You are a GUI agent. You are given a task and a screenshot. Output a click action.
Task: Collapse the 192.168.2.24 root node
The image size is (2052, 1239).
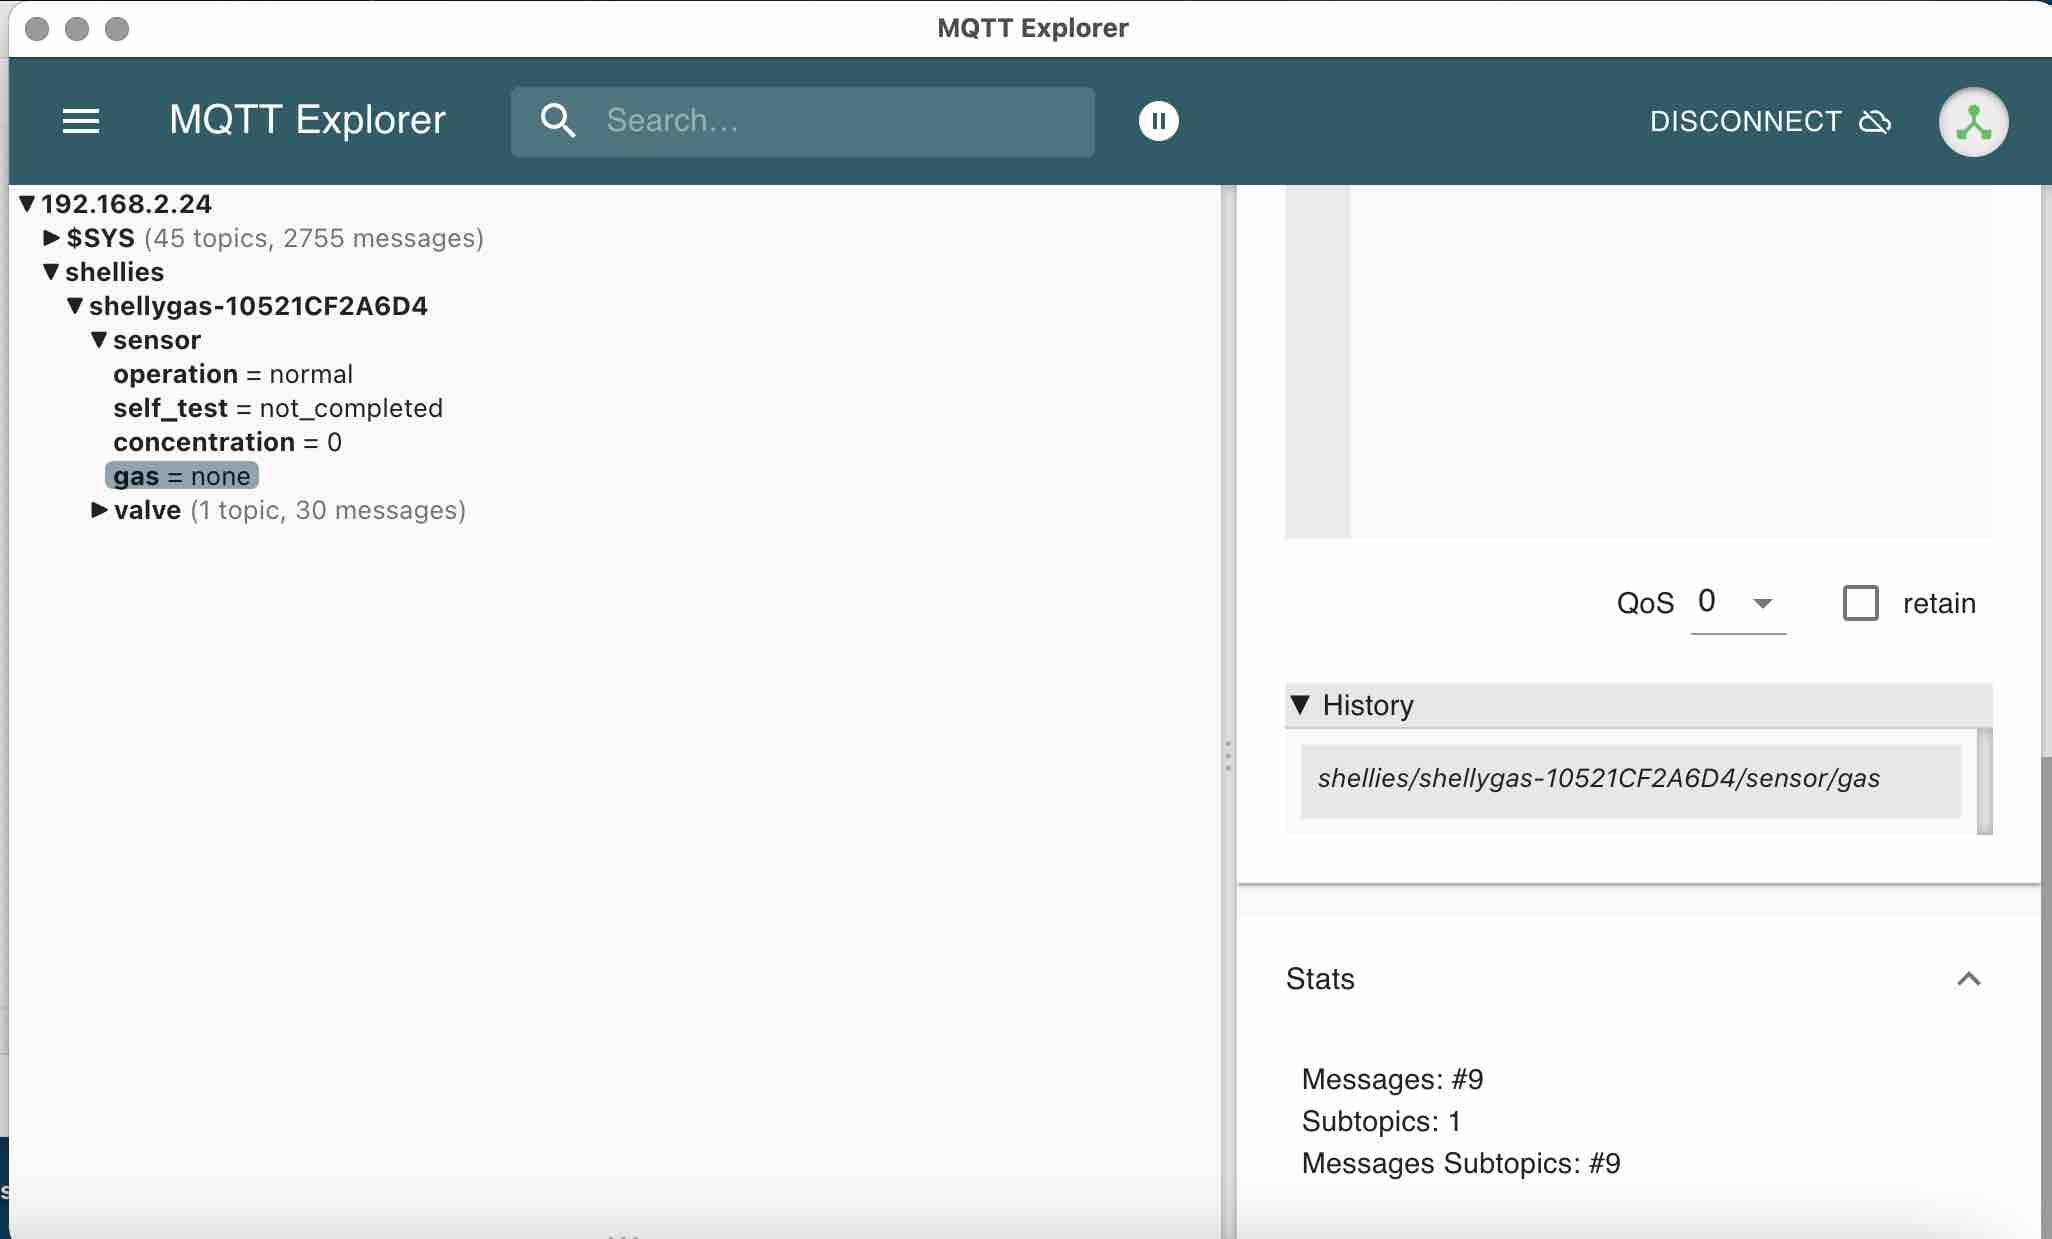point(27,204)
